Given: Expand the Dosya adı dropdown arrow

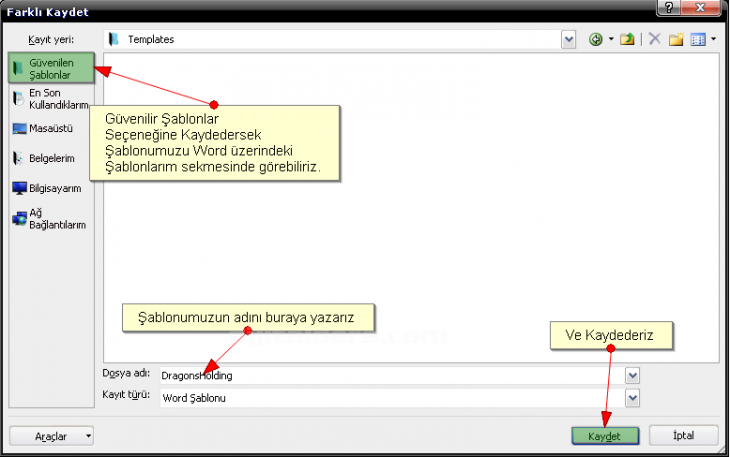Looking at the screenshot, I should click(x=632, y=376).
